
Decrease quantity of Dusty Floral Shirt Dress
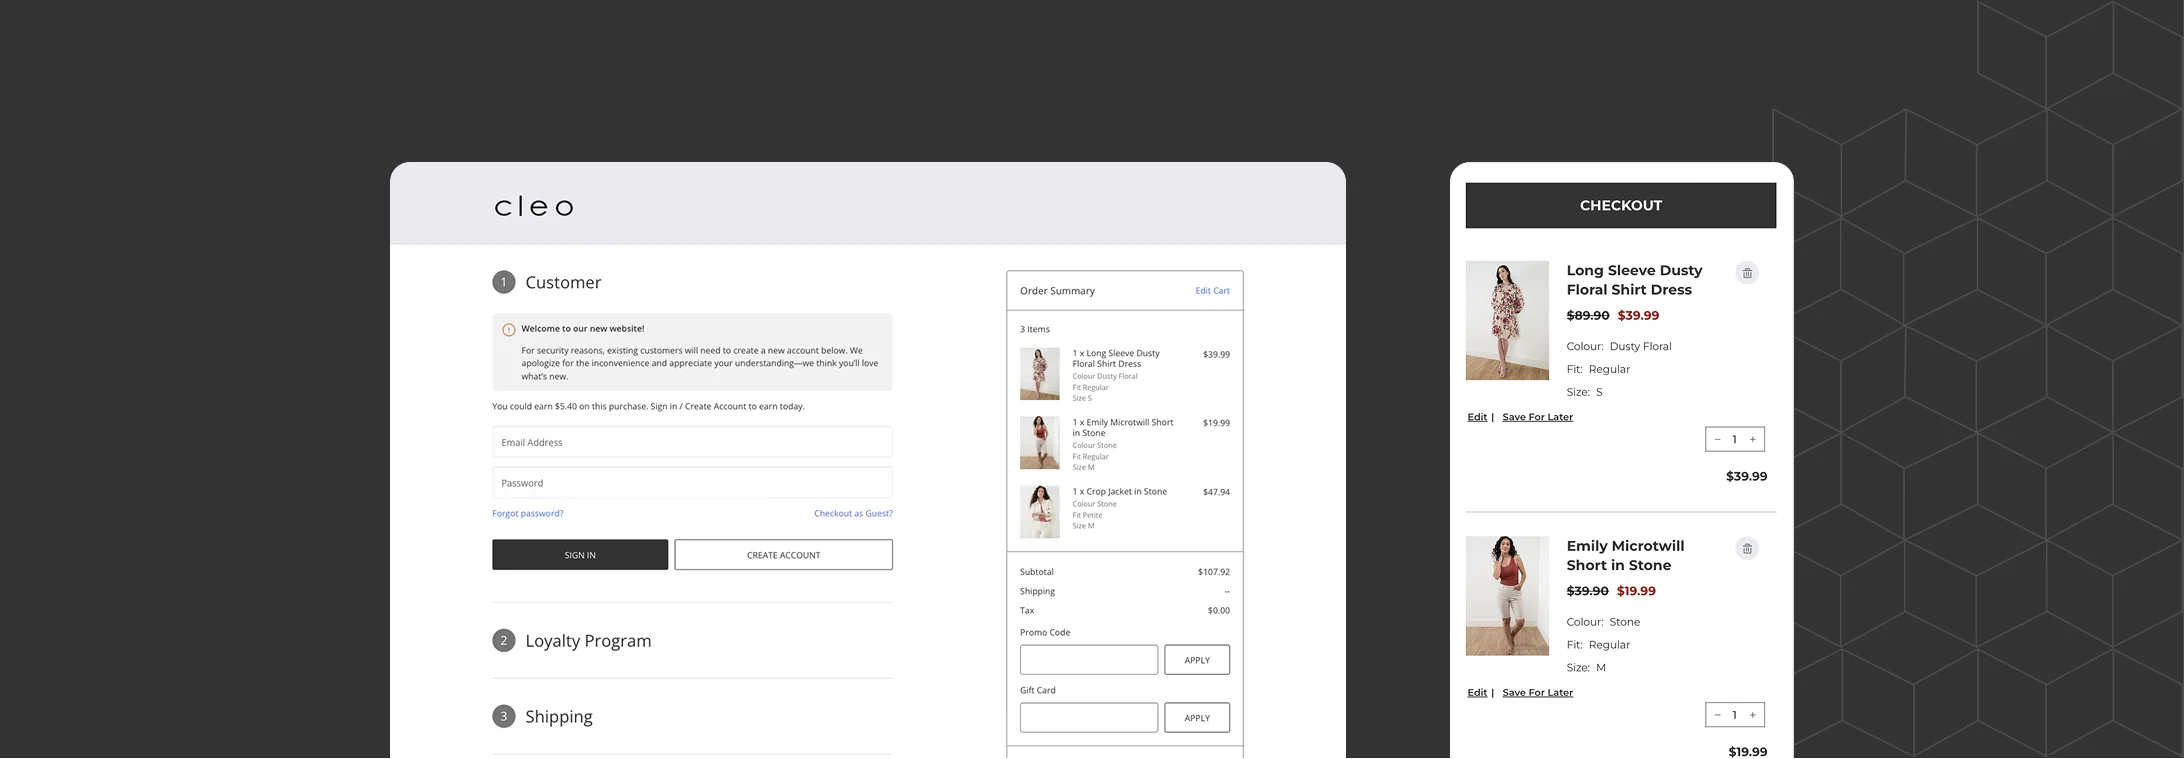click(x=1717, y=439)
